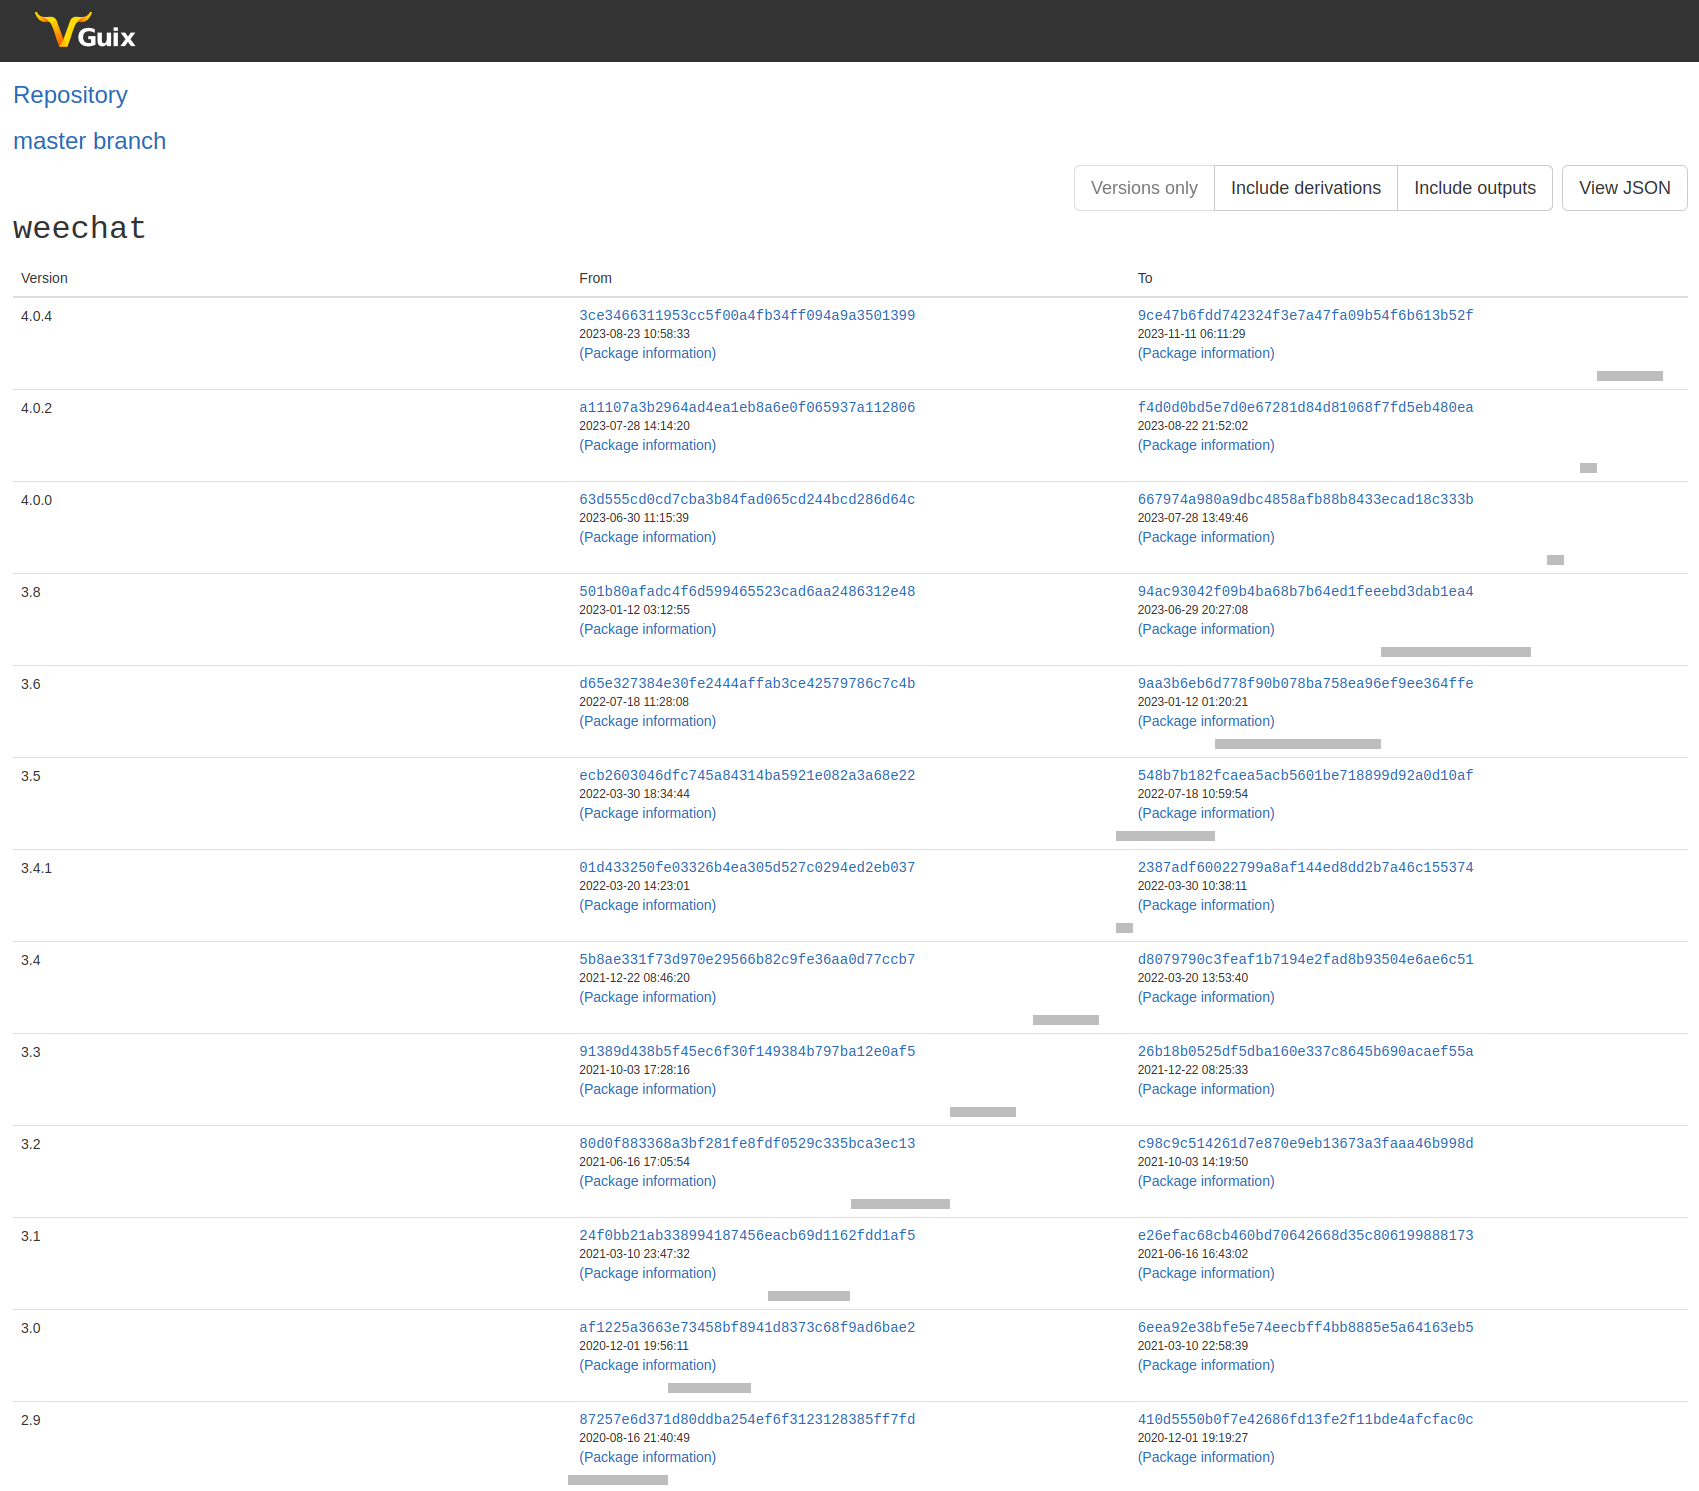The image size is (1699, 1491).
Task: Click the Version column header
Action: (44, 278)
